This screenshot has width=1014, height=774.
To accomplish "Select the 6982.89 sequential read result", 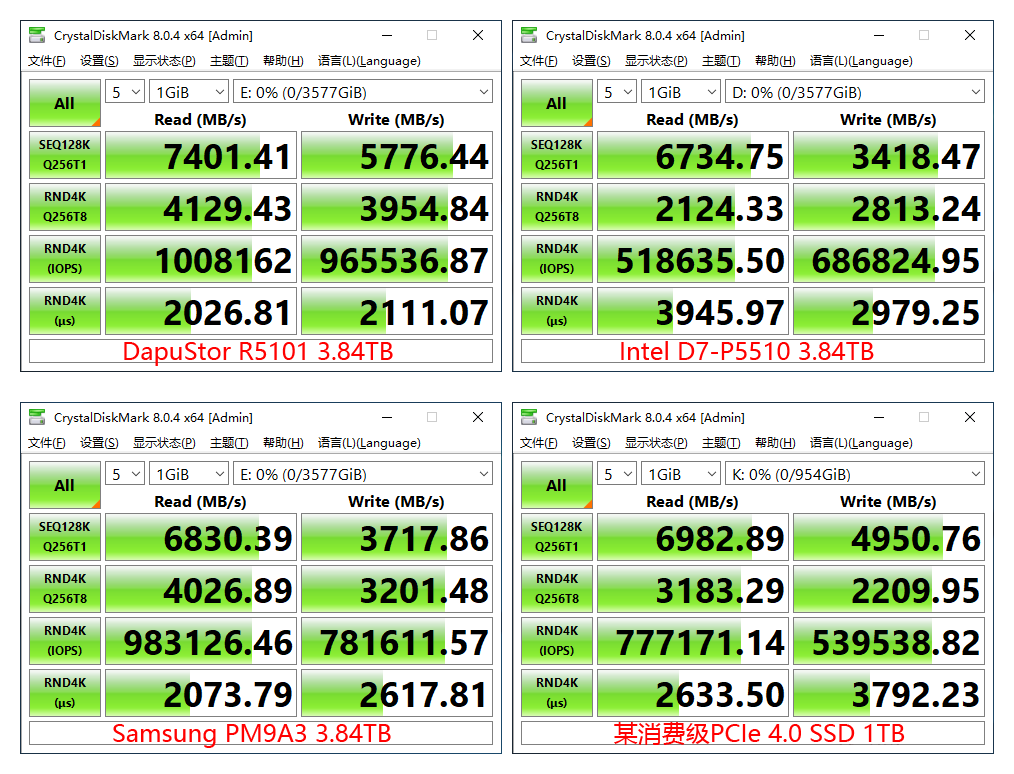I will click(x=693, y=537).
